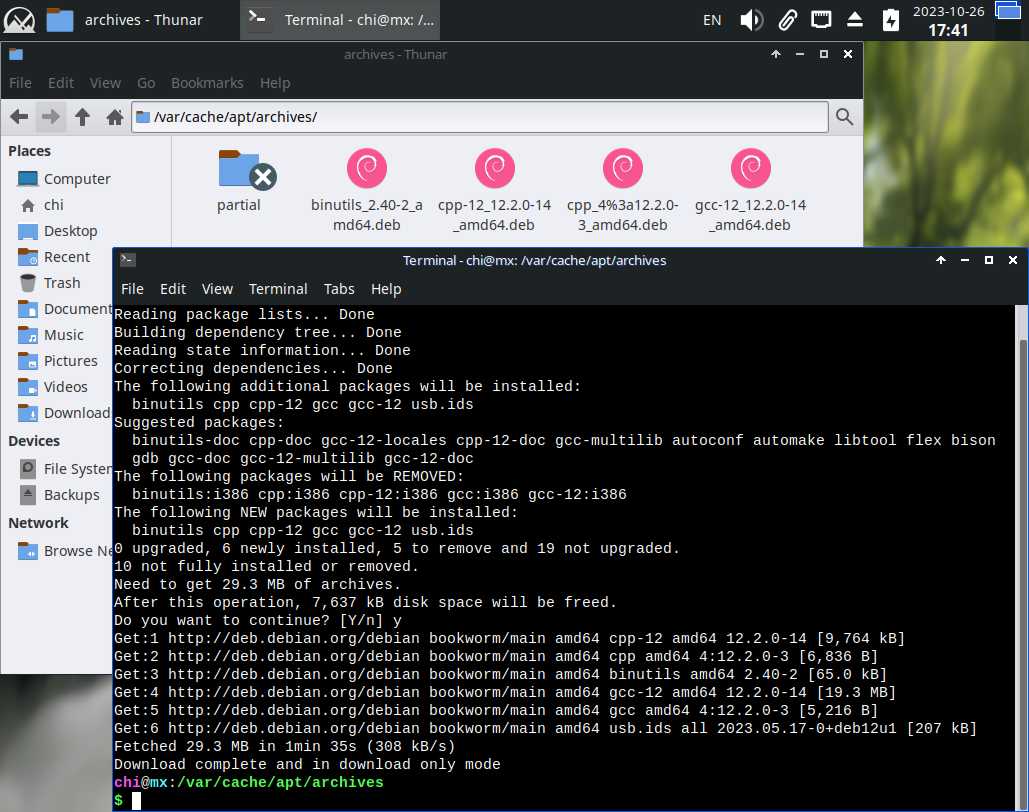Click the Terminal vertical scrollbar
Screen dimensions: 1029x812
pos(1022,558)
